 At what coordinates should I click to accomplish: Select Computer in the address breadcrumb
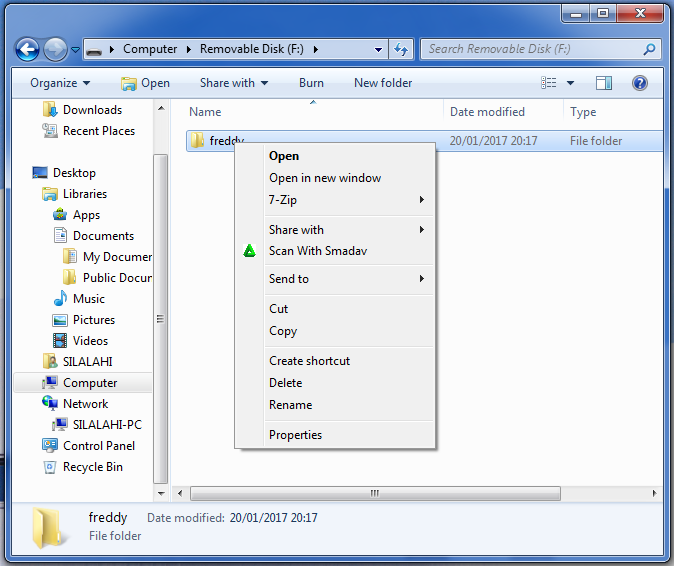point(150,49)
